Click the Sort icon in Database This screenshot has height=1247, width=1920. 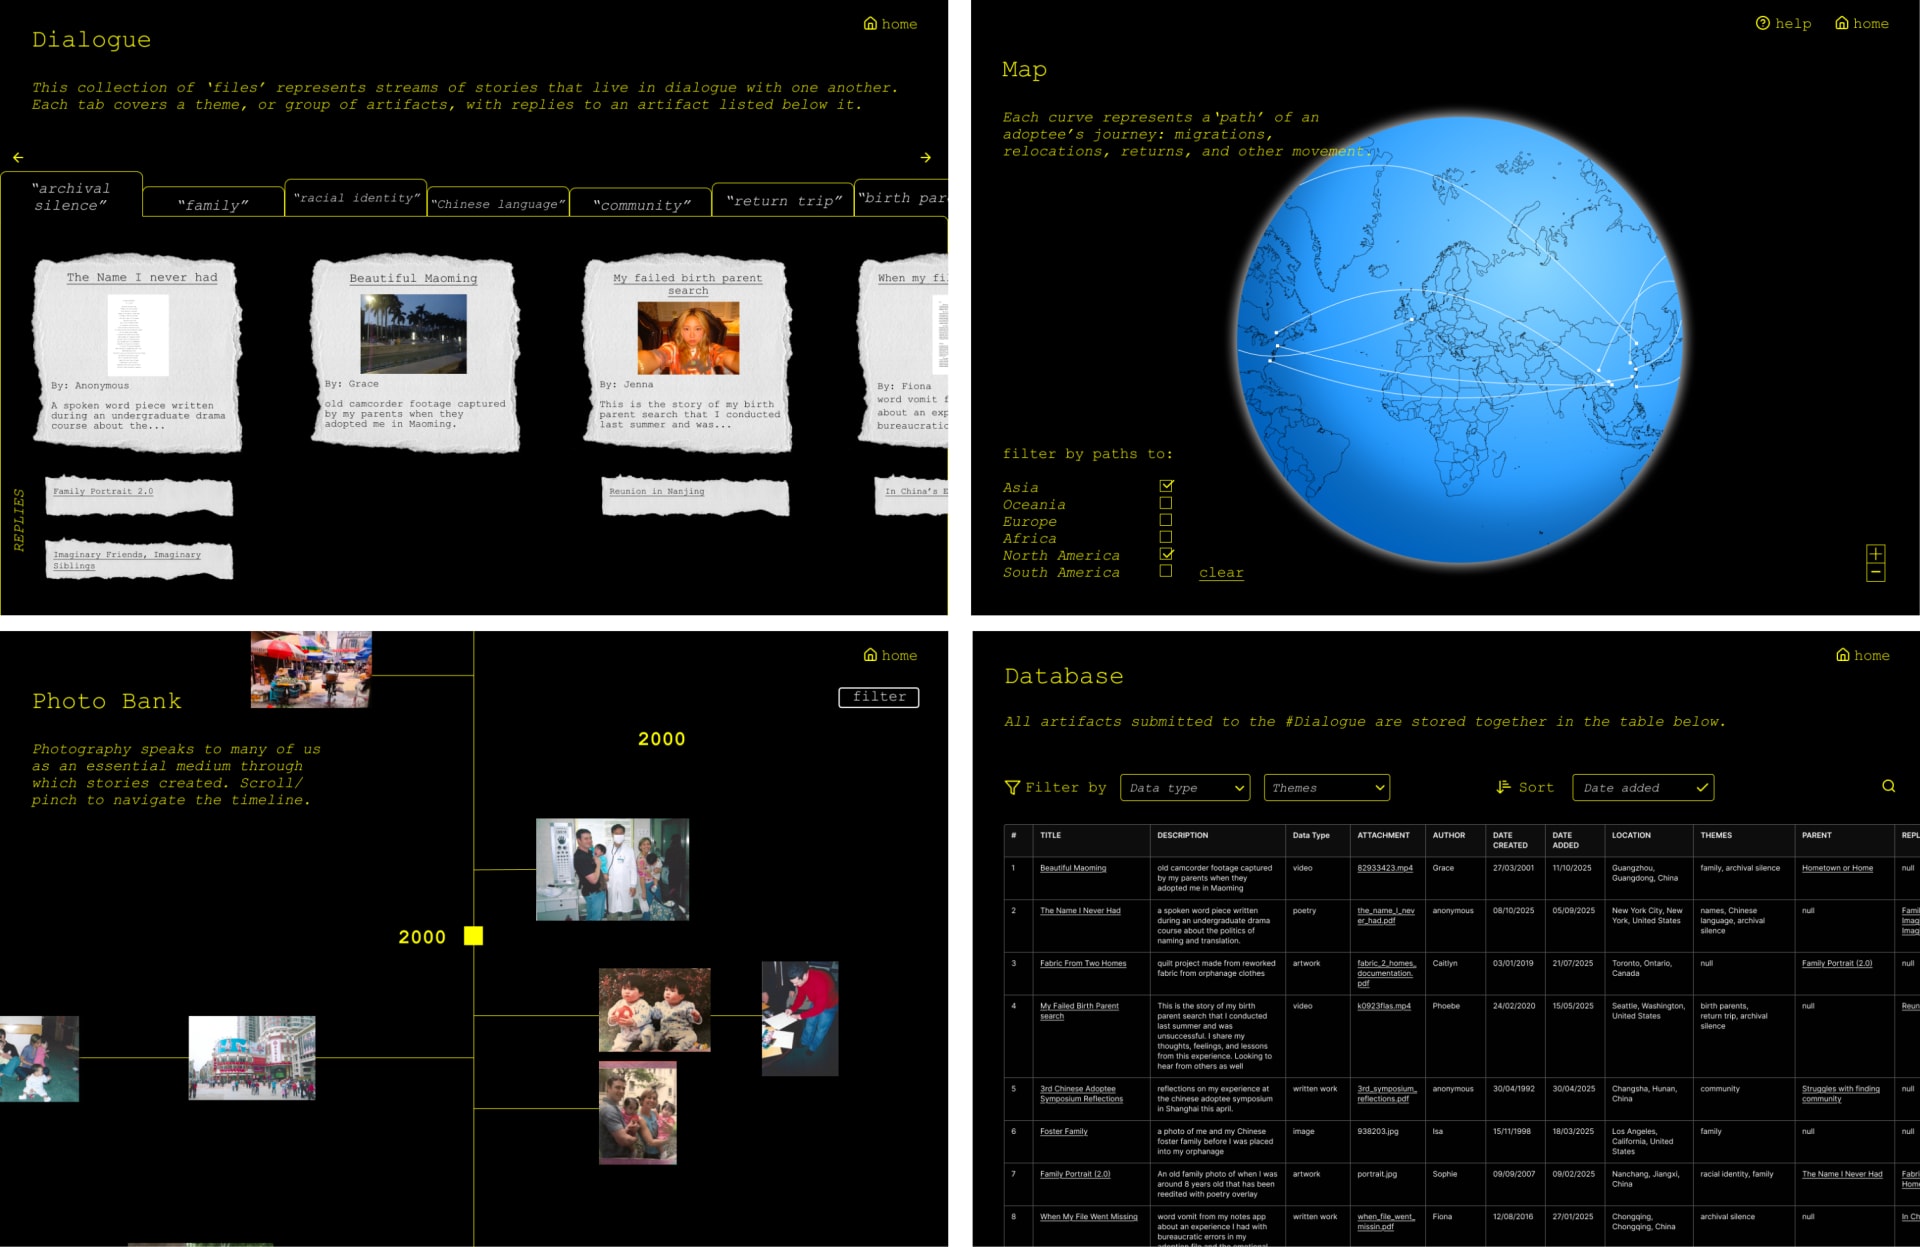click(x=1503, y=787)
